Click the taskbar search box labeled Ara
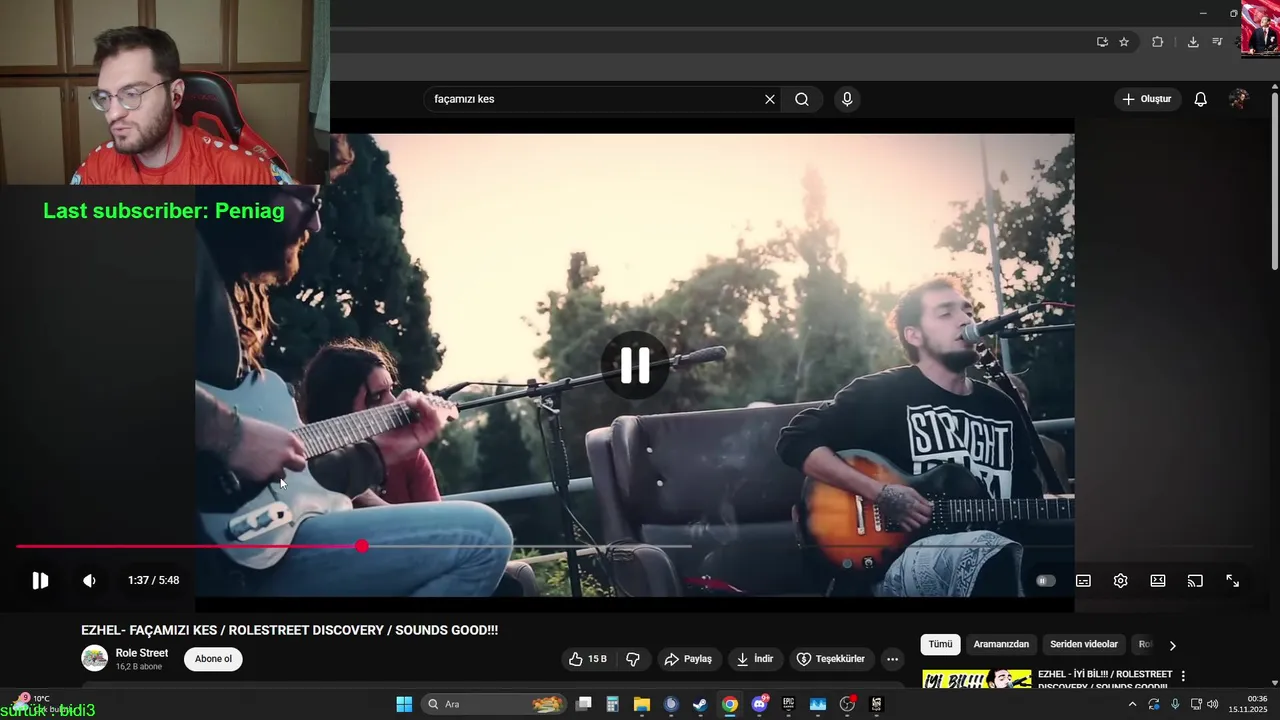The image size is (1280, 720). [x=494, y=704]
